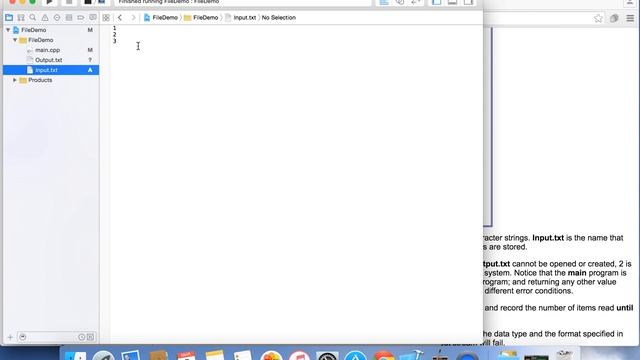Switch to the Standard editor
This screenshot has width=640, height=360.
(x=384, y=2)
